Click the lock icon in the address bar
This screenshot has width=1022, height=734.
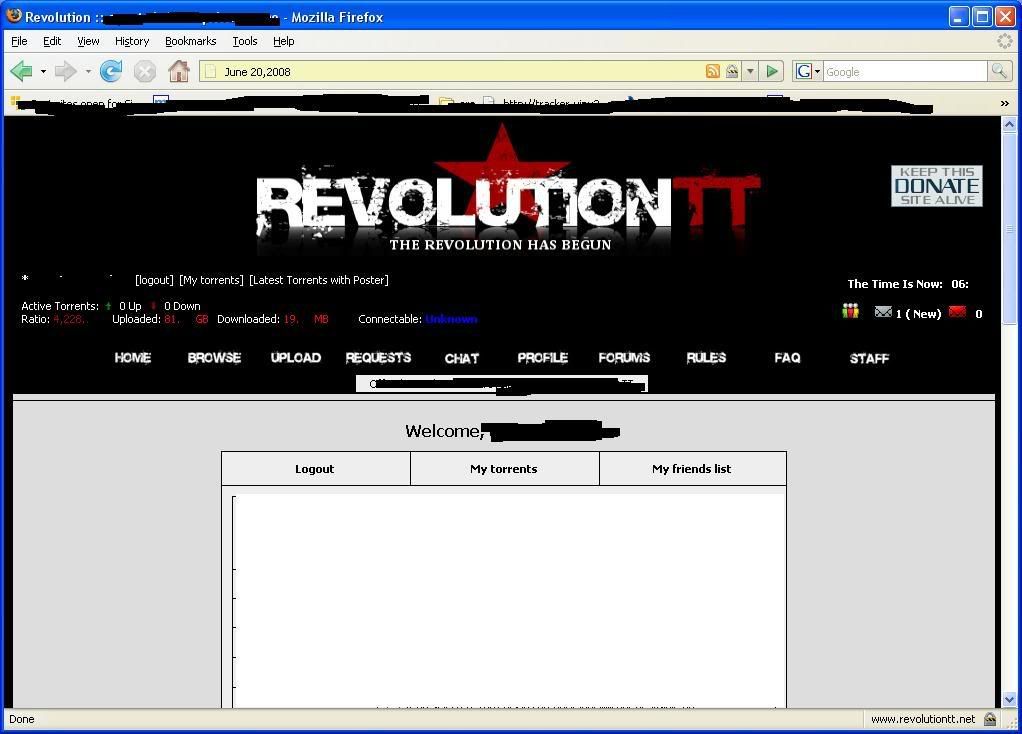click(732, 71)
